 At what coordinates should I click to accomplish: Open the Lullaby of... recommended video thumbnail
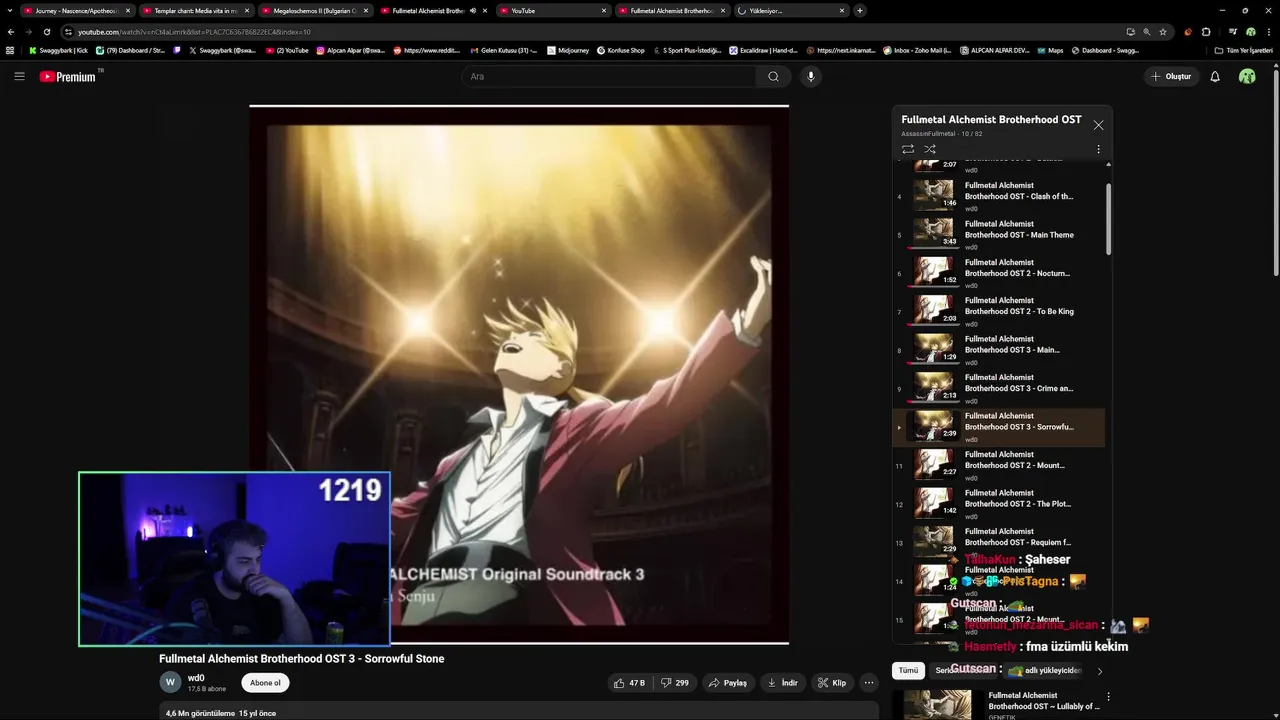(x=937, y=705)
